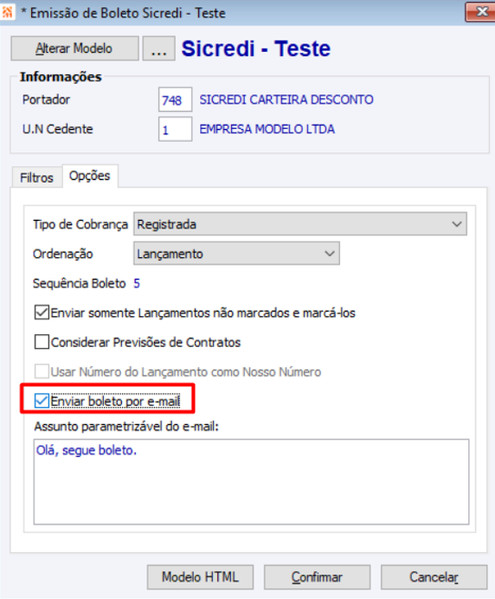Viewport: 495px width, 599px height.
Task: Click the Registrada combo box value
Action: click(300, 224)
